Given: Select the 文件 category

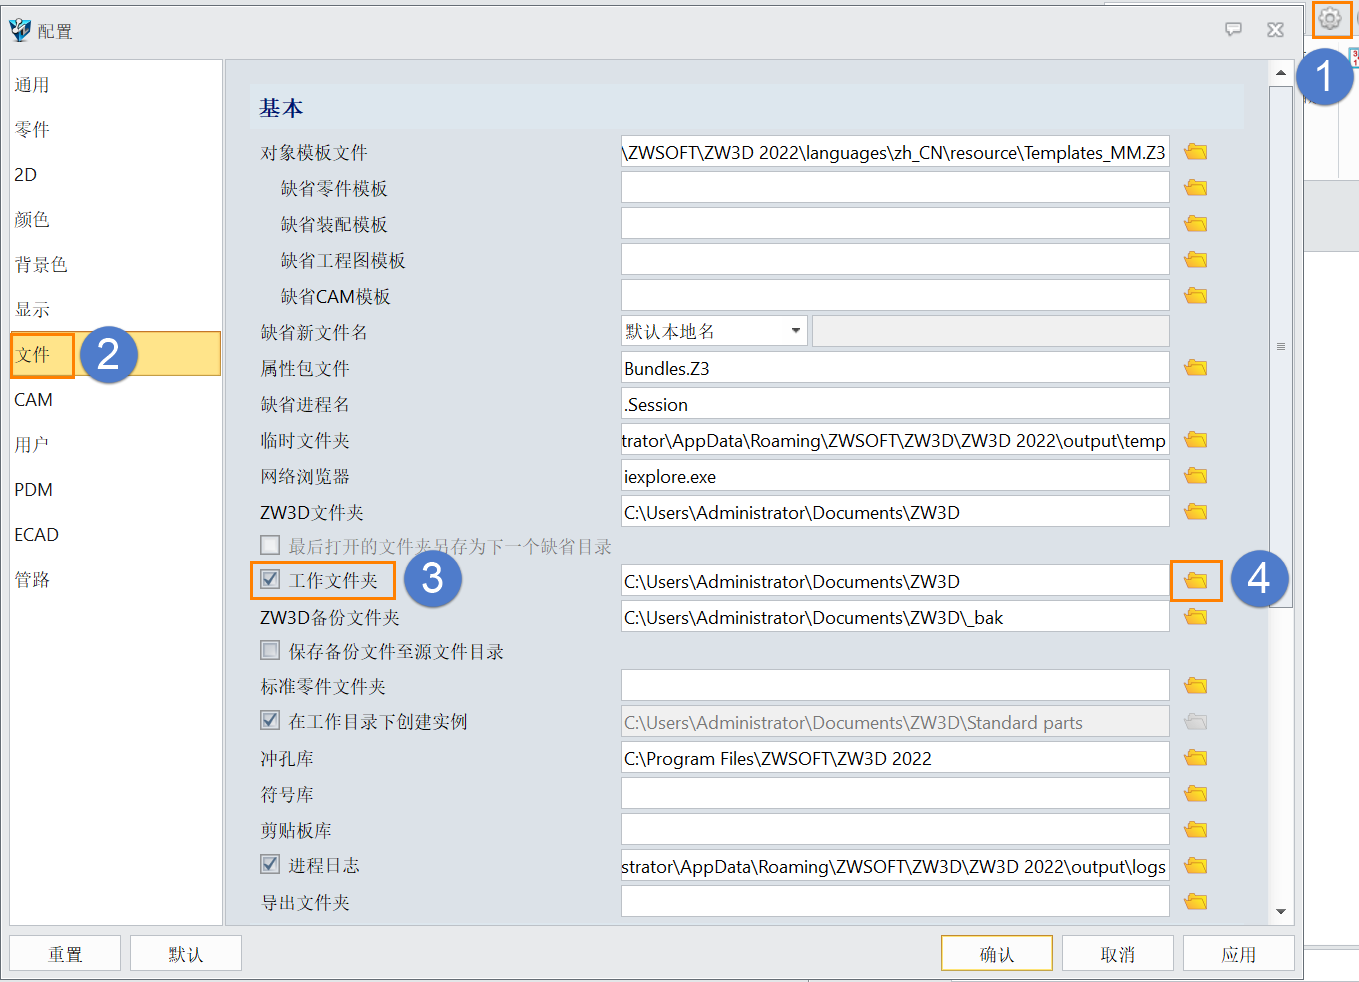Looking at the screenshot, I should coord(116,354).
